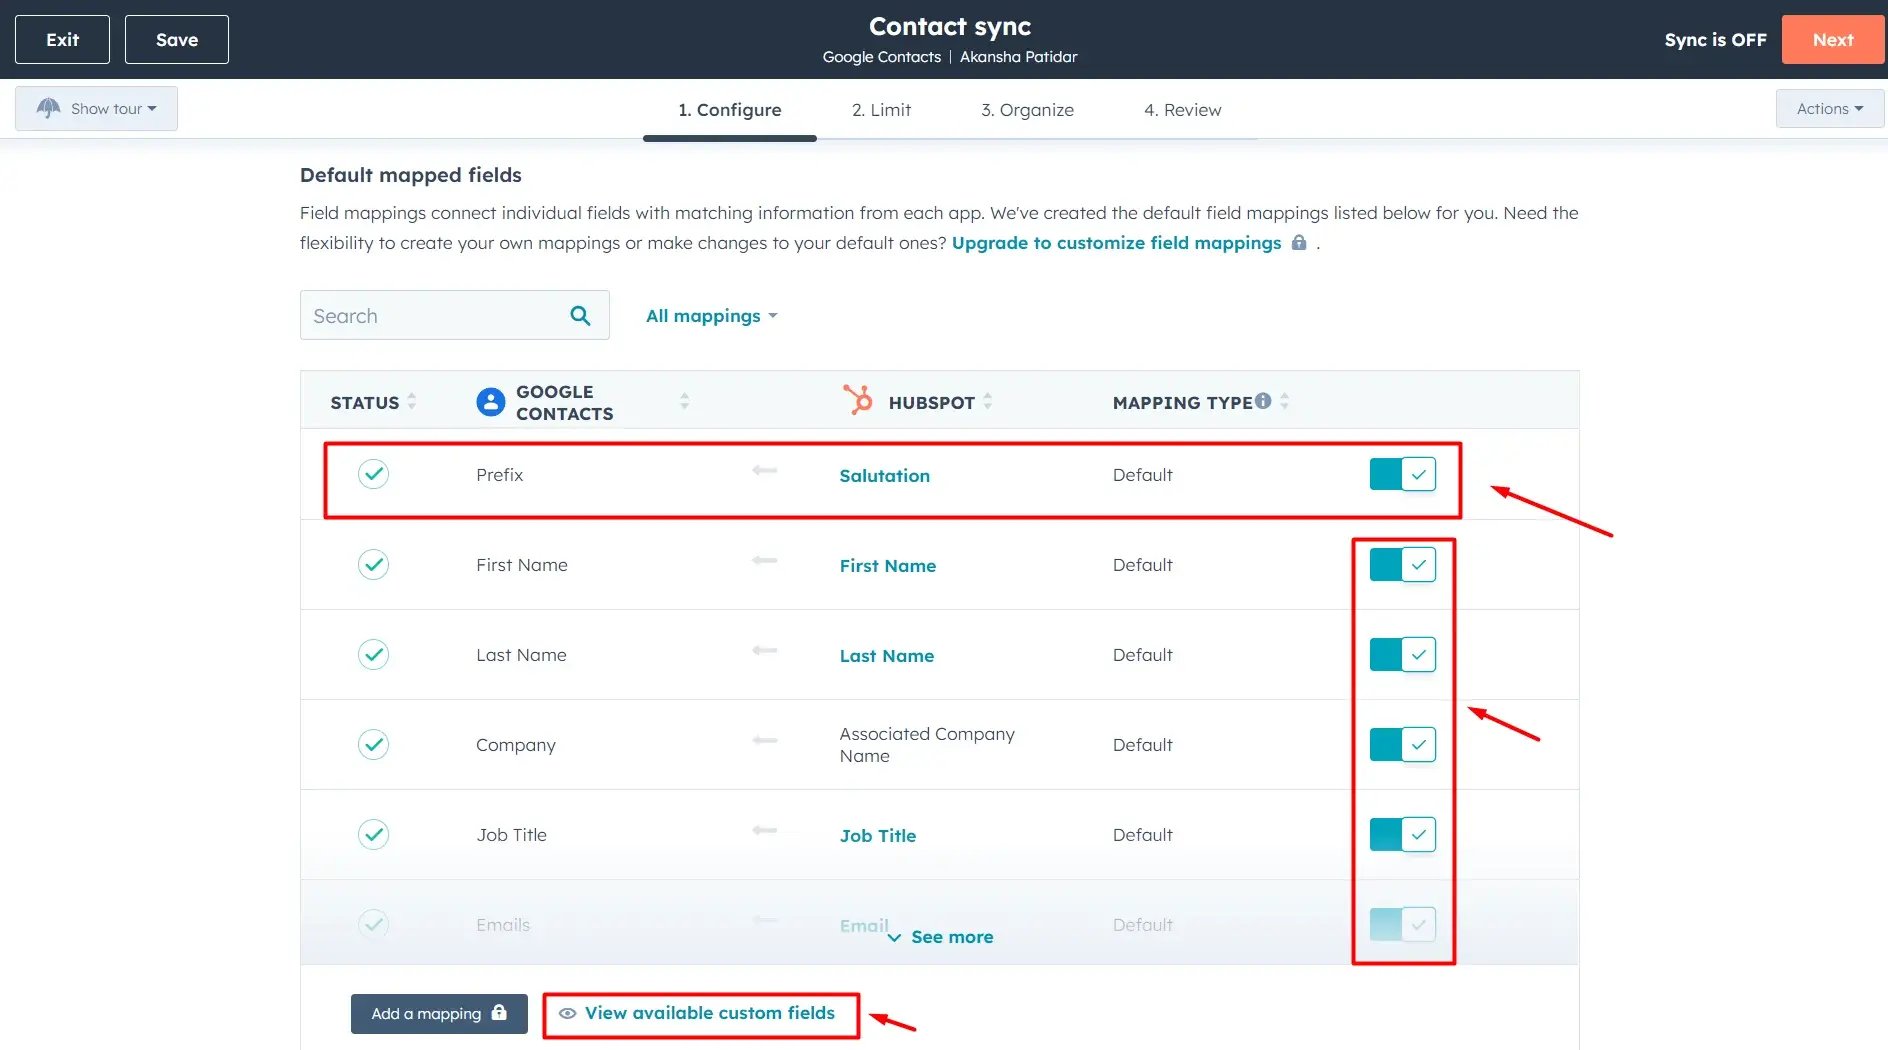Click the Sync is OFF status text
This screenshot has width=1888, height=1050.
coord(1715,40)
